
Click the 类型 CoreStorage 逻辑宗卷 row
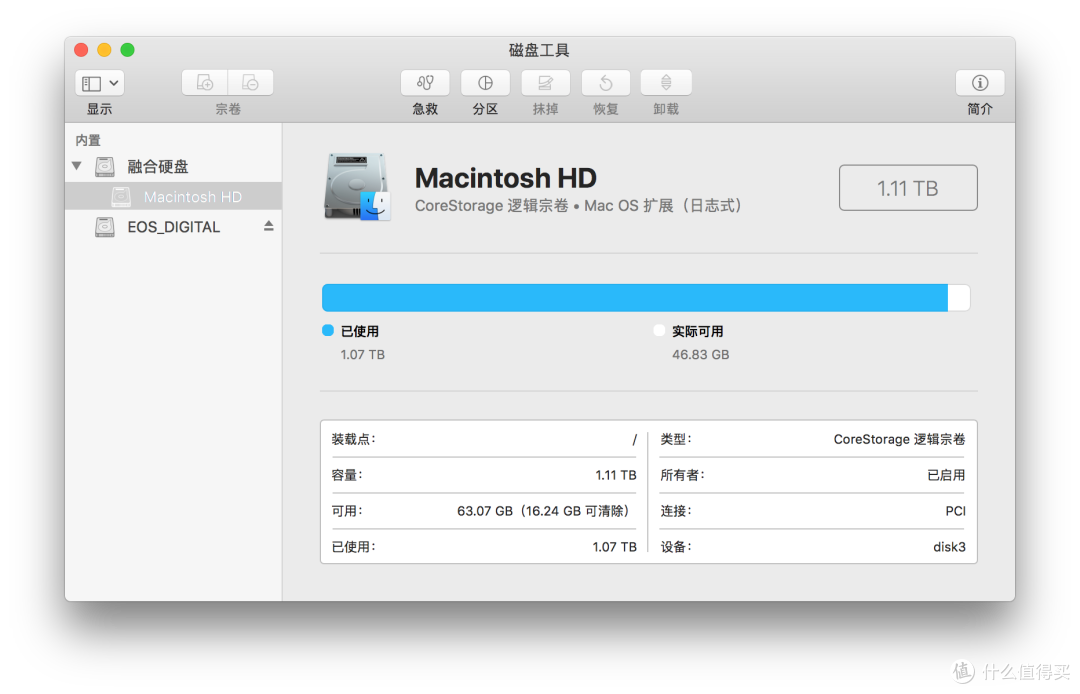click(x=813, y=439)
